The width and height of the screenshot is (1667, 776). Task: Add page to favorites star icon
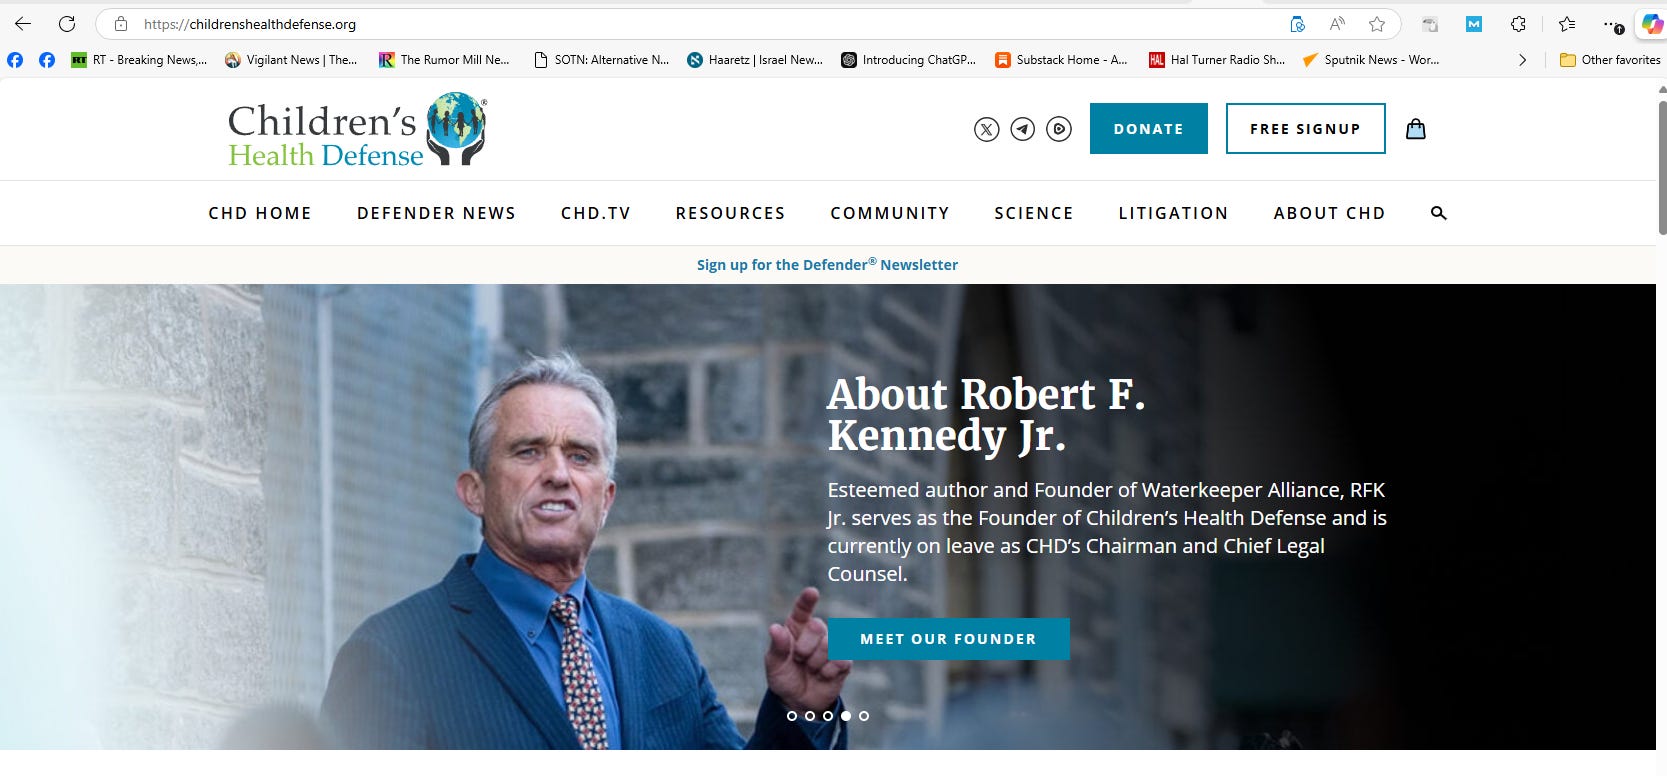1377,24
